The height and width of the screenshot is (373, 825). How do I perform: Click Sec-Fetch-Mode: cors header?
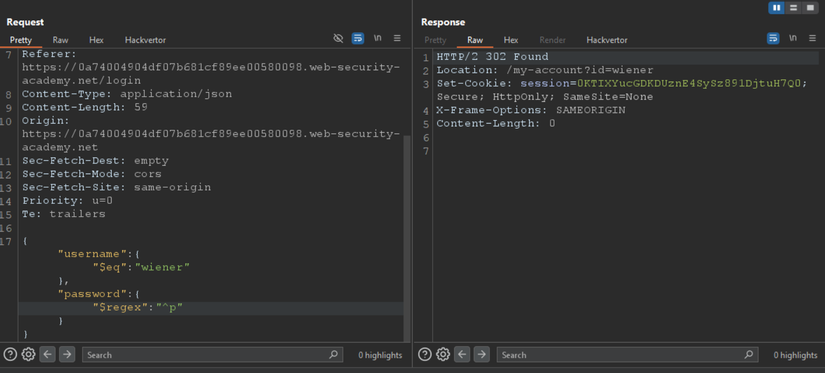pyautogui.click(x=92, y=174)
